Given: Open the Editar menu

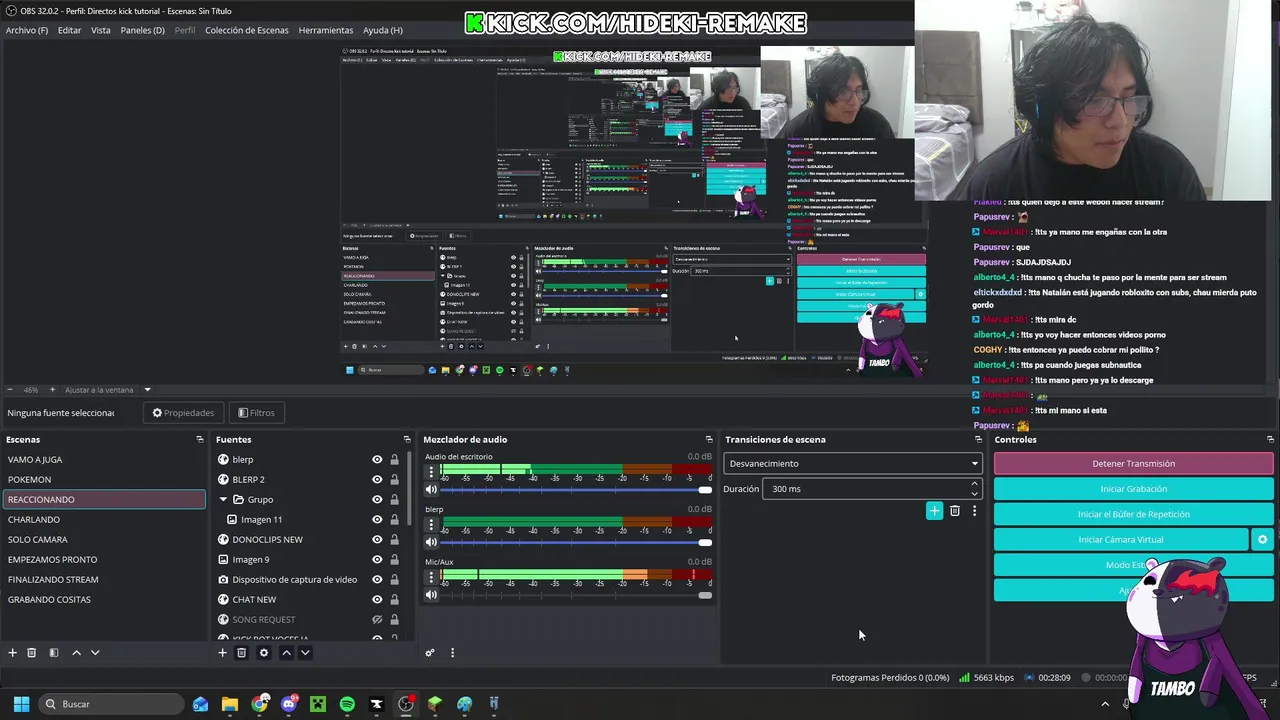Looking at the screenshot, I should pyautogui.click(x=69, y=30).
